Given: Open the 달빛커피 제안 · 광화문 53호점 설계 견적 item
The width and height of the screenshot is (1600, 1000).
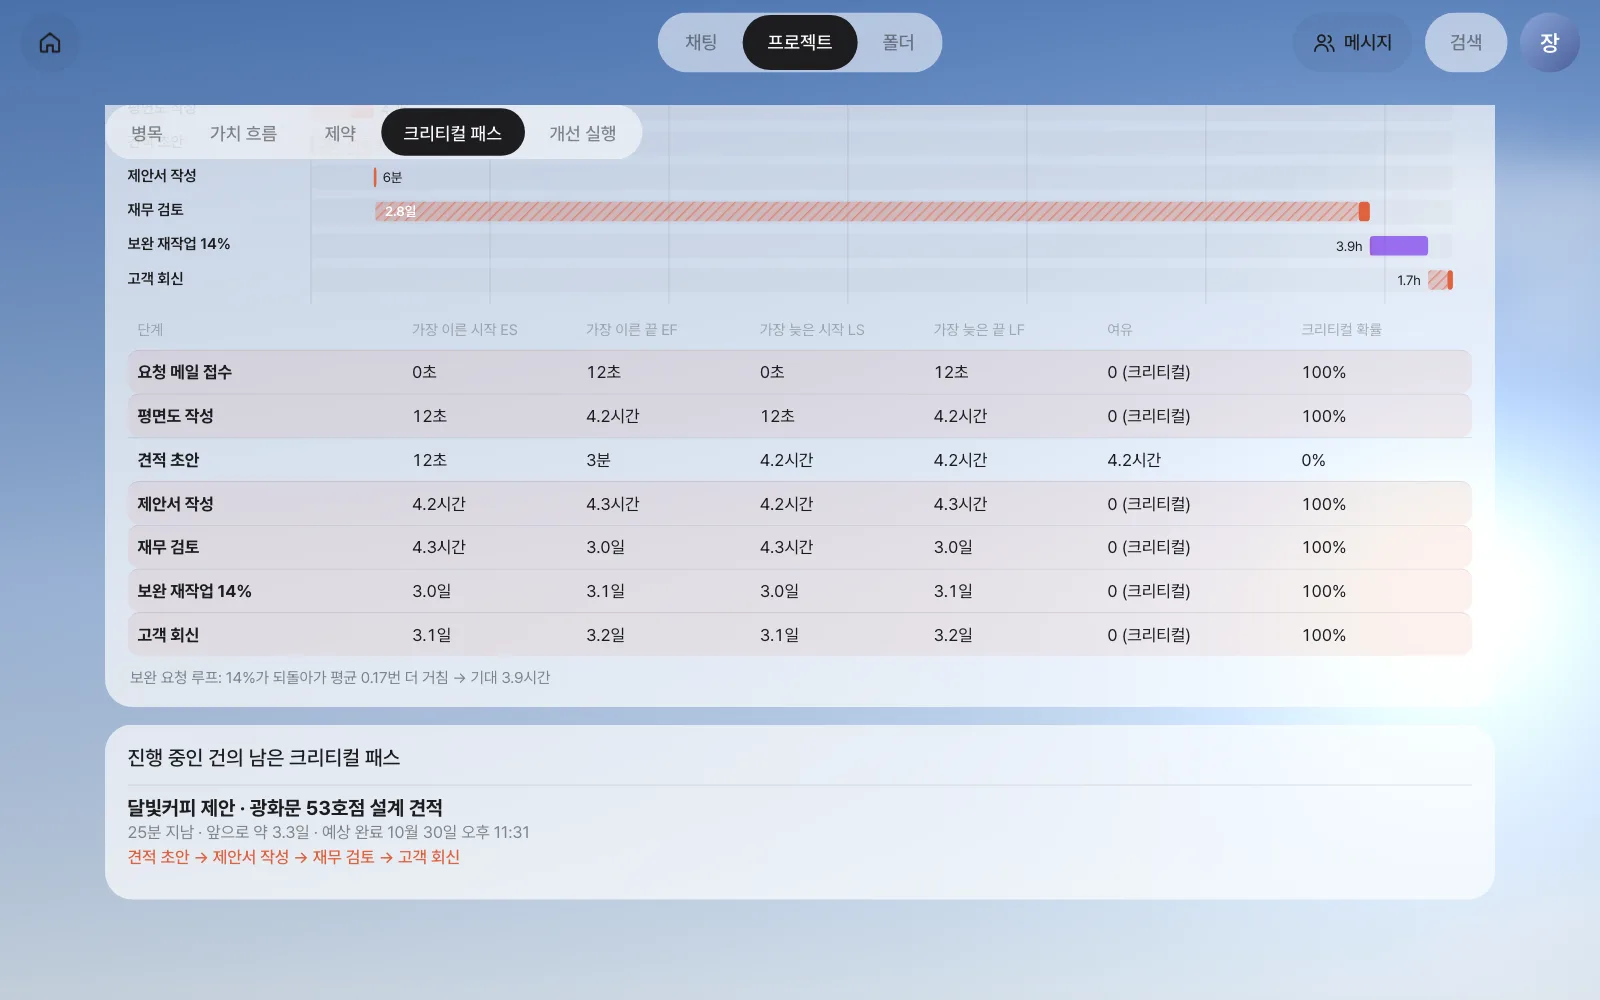Looking at the screenshot, I should [285, 807].
